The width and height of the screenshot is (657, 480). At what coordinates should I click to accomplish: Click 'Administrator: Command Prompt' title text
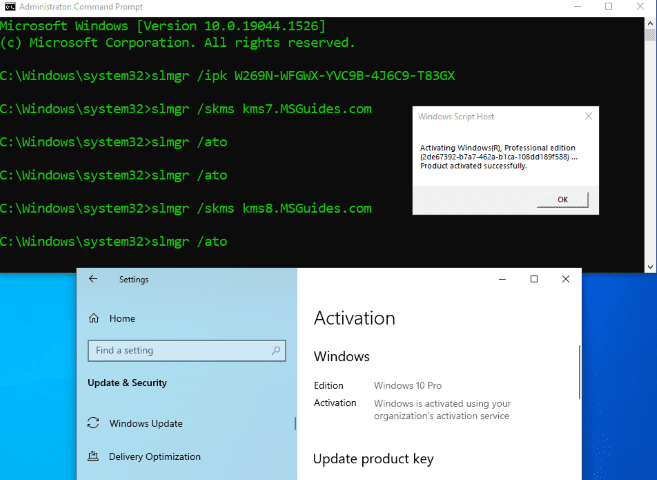point(81,7)
